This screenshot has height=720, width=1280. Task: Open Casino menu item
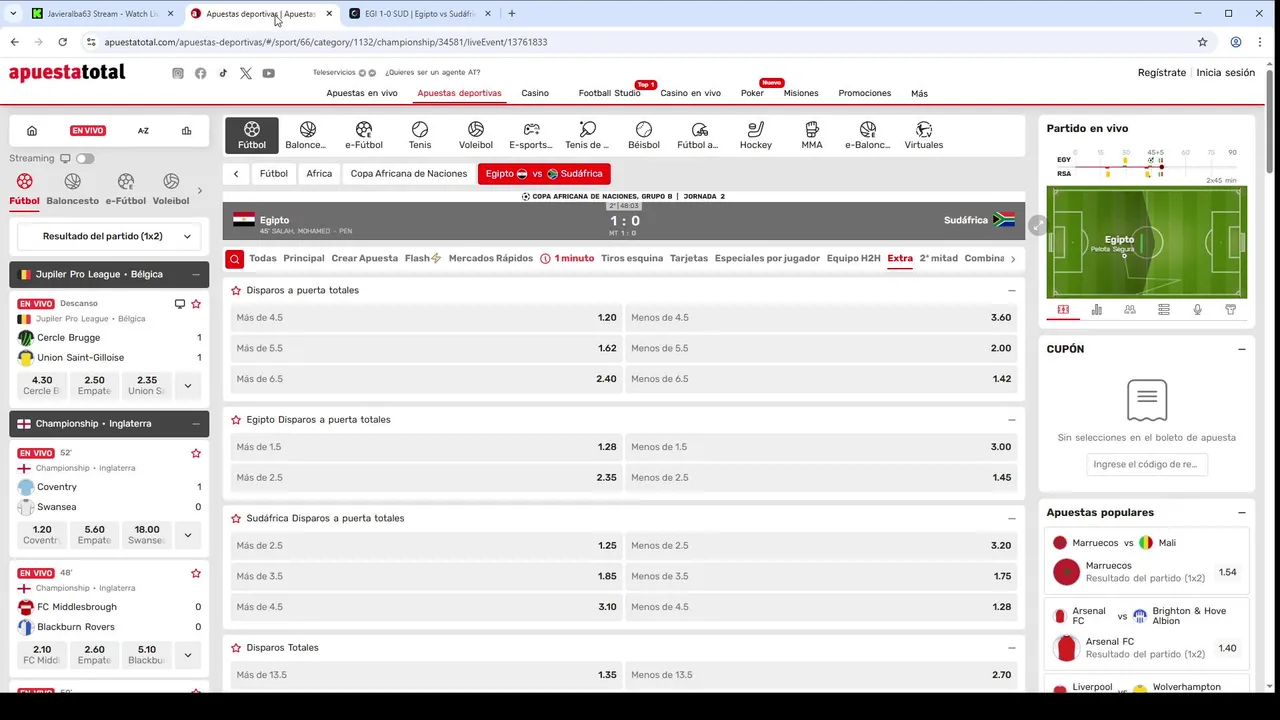[x=535, y=93]
